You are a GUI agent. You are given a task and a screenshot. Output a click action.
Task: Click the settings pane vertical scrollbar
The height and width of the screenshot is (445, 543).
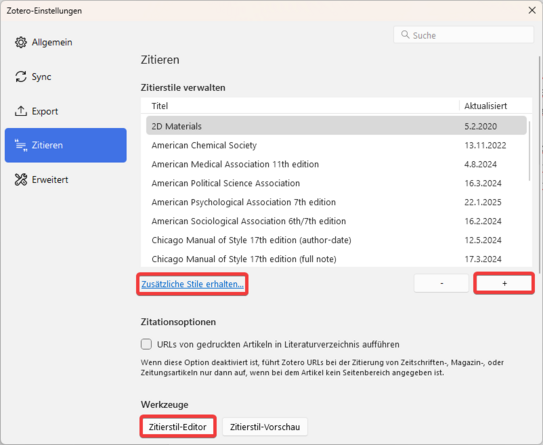coord(540,164)
